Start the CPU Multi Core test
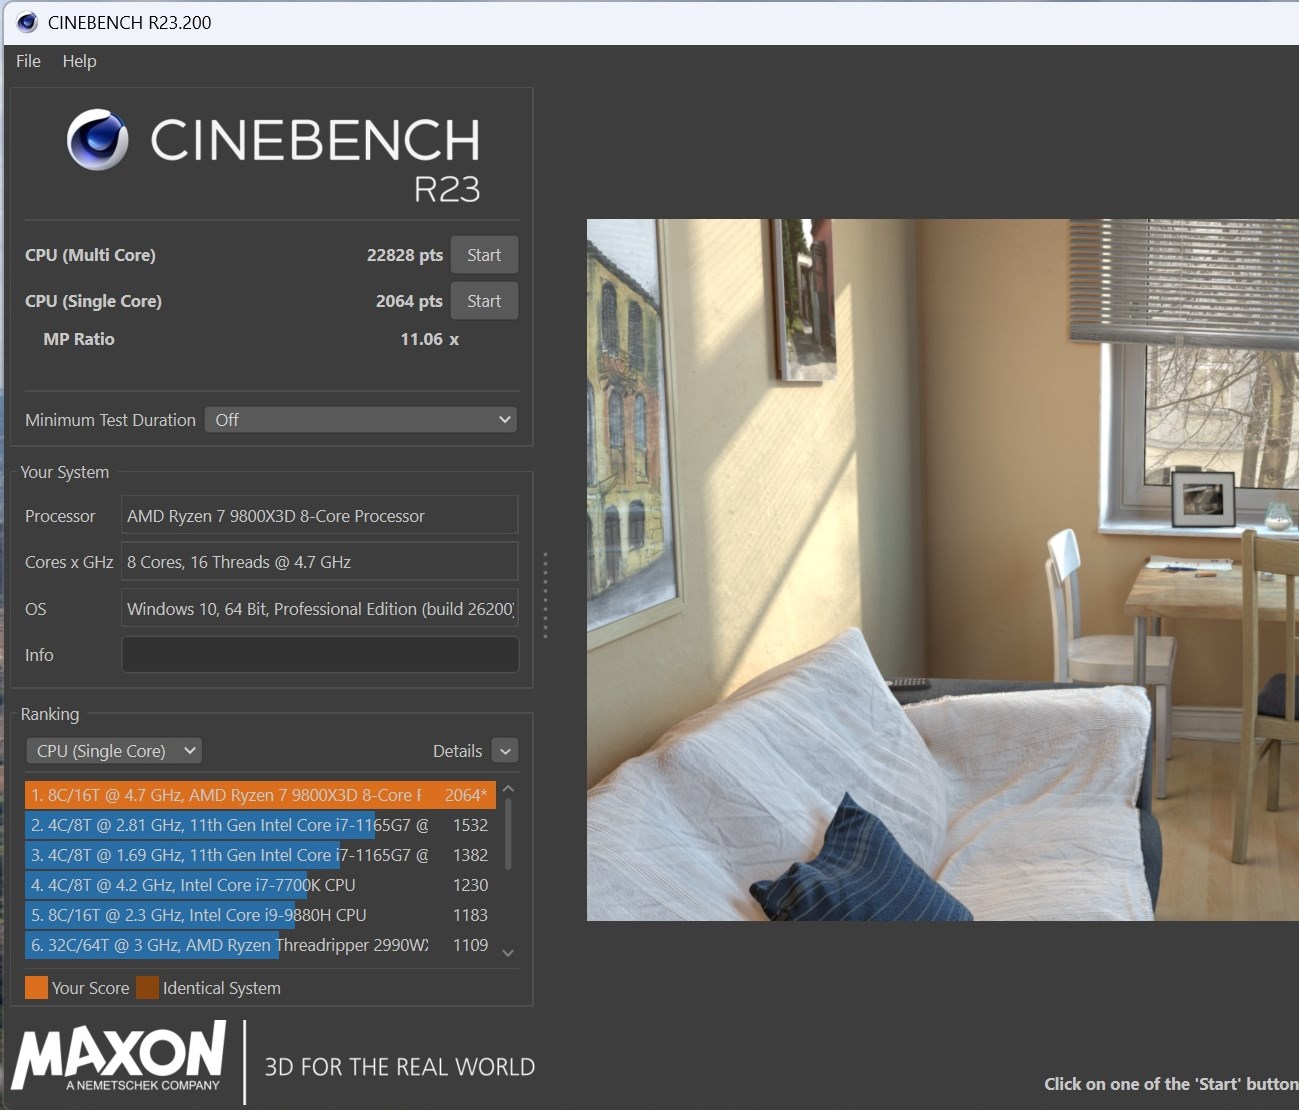The height and width of the screenshot is (1110, 1299). point(484,255)
